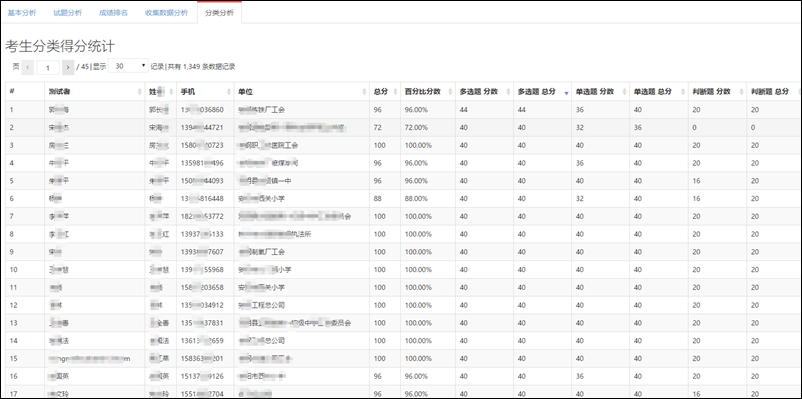The image size is (802, 399).
Task: Toggle sort on 多选题 总分 column
Action: tap(542, 92)
